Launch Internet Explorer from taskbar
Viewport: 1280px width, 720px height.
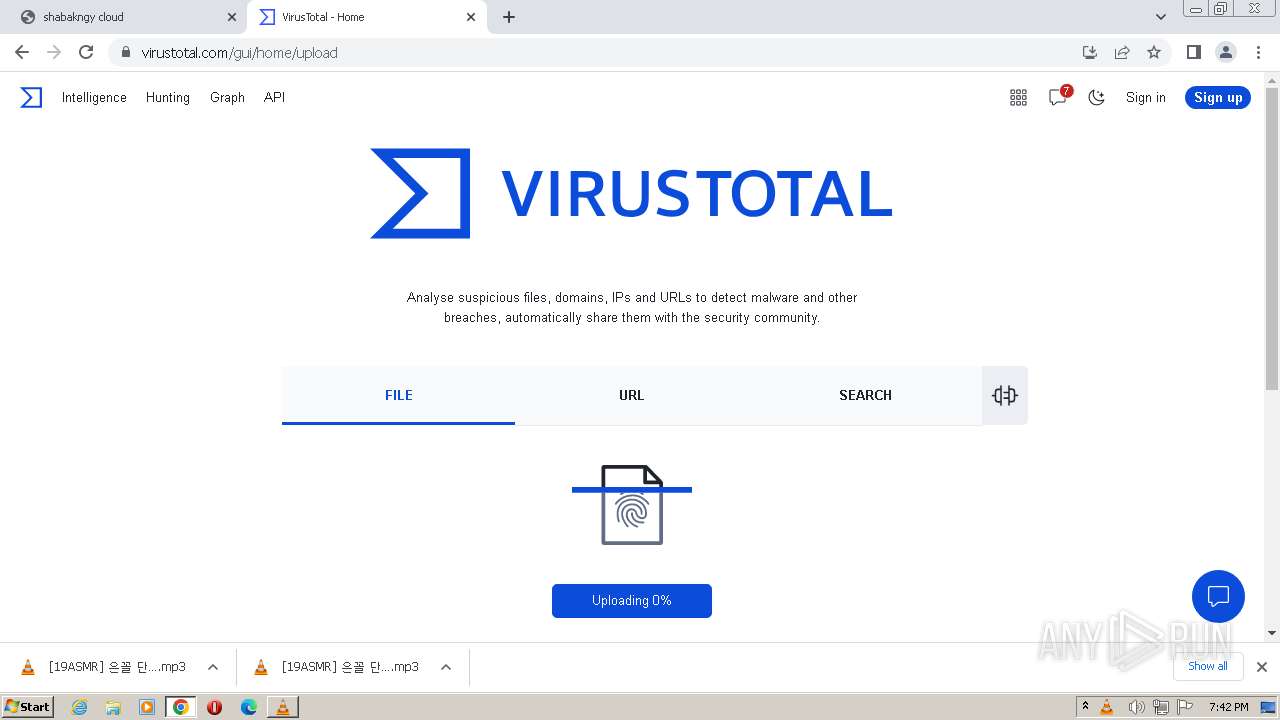tap(79, 707)
